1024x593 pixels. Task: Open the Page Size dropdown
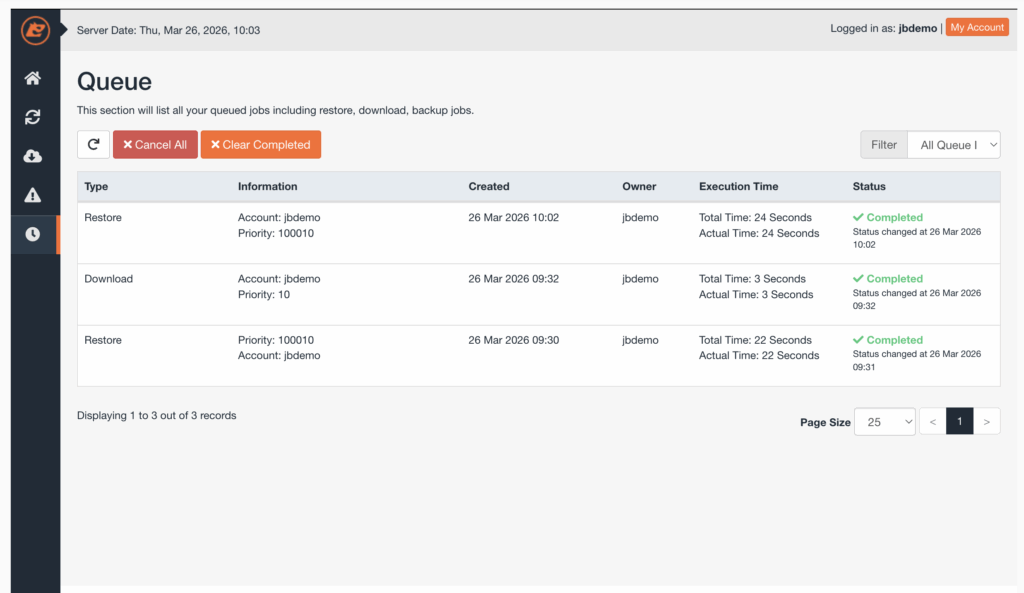[x=884, y=422]
